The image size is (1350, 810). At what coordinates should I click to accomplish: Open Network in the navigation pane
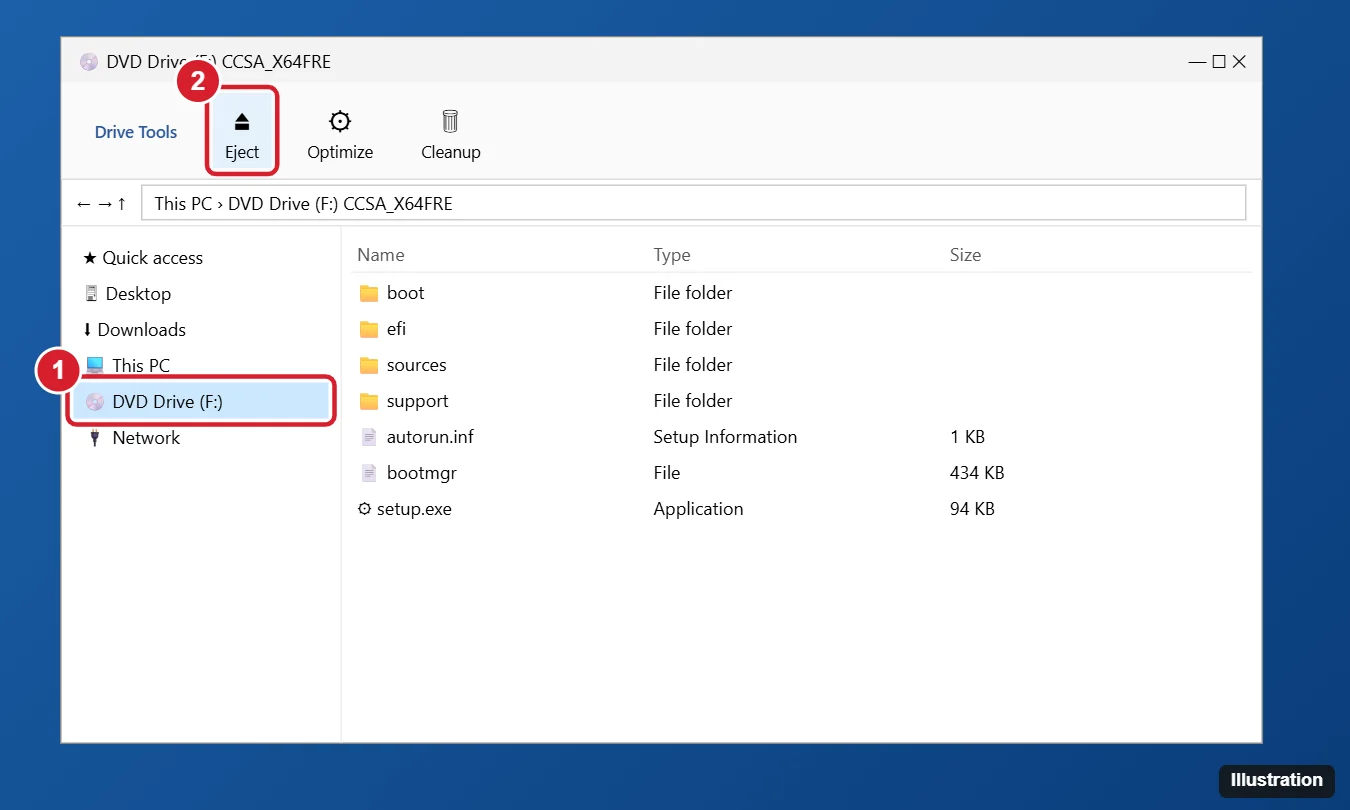(x=135, y=438)
